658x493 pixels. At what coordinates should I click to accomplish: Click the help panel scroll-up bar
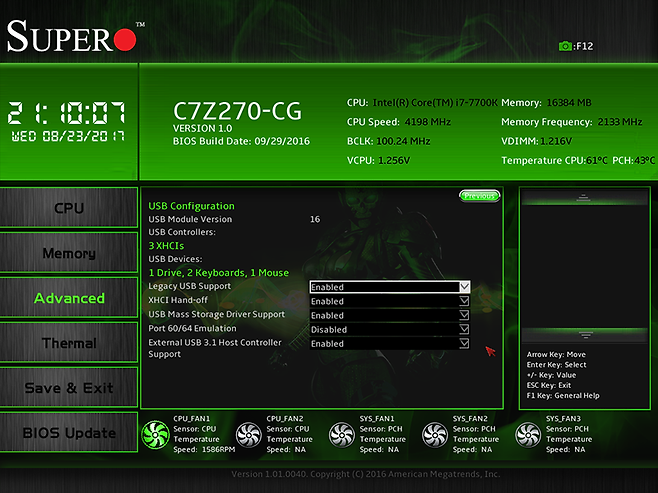tap(584, 198)
